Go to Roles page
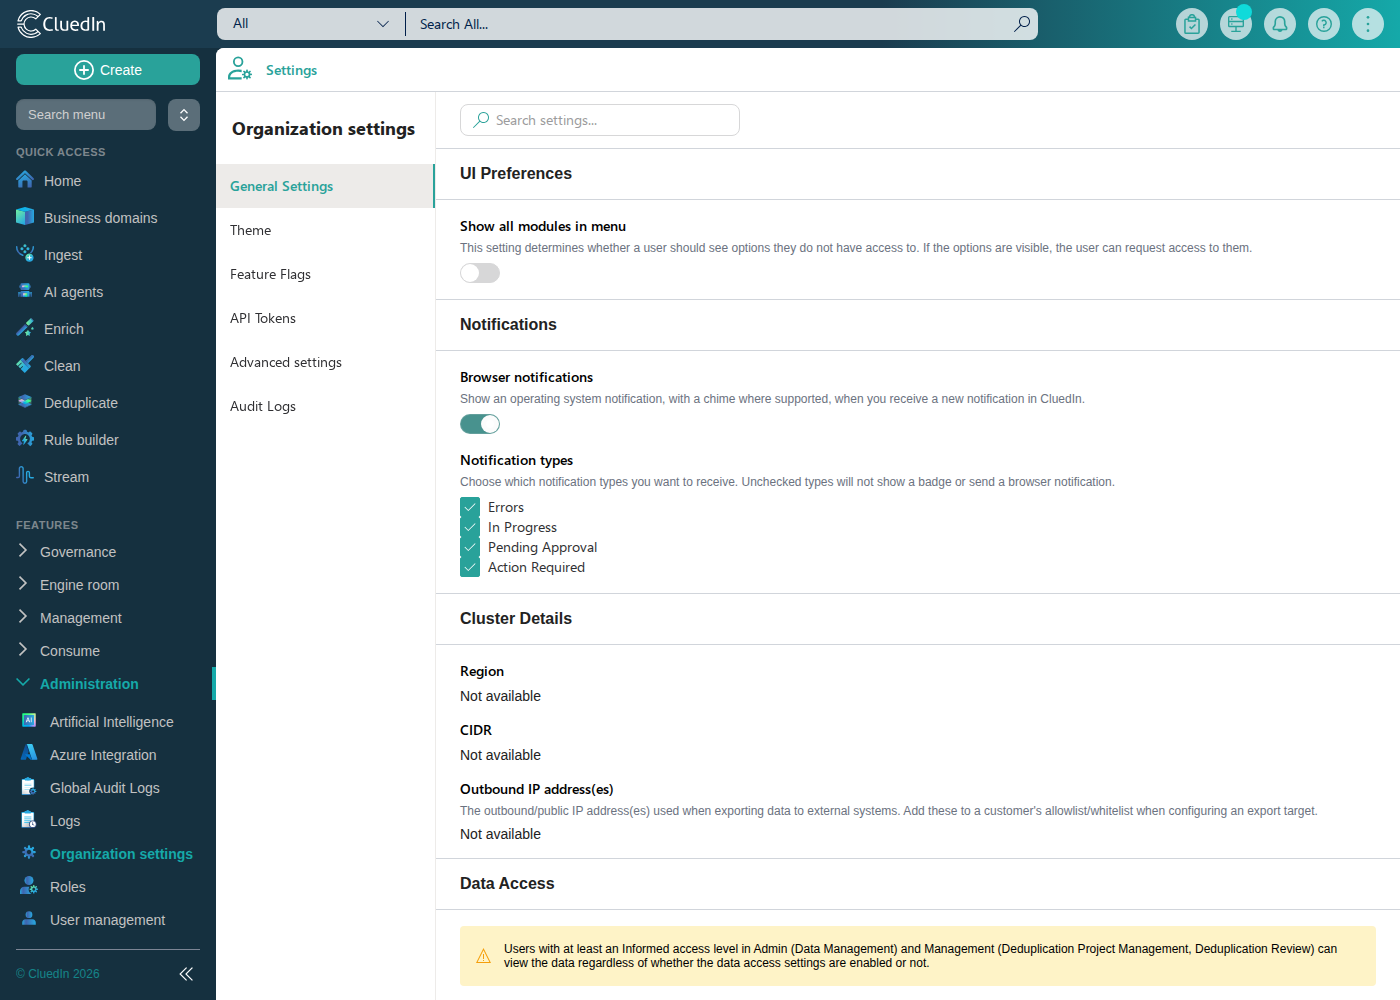This screenshot has height=1000, width=1400. click(x=68, y=887)
